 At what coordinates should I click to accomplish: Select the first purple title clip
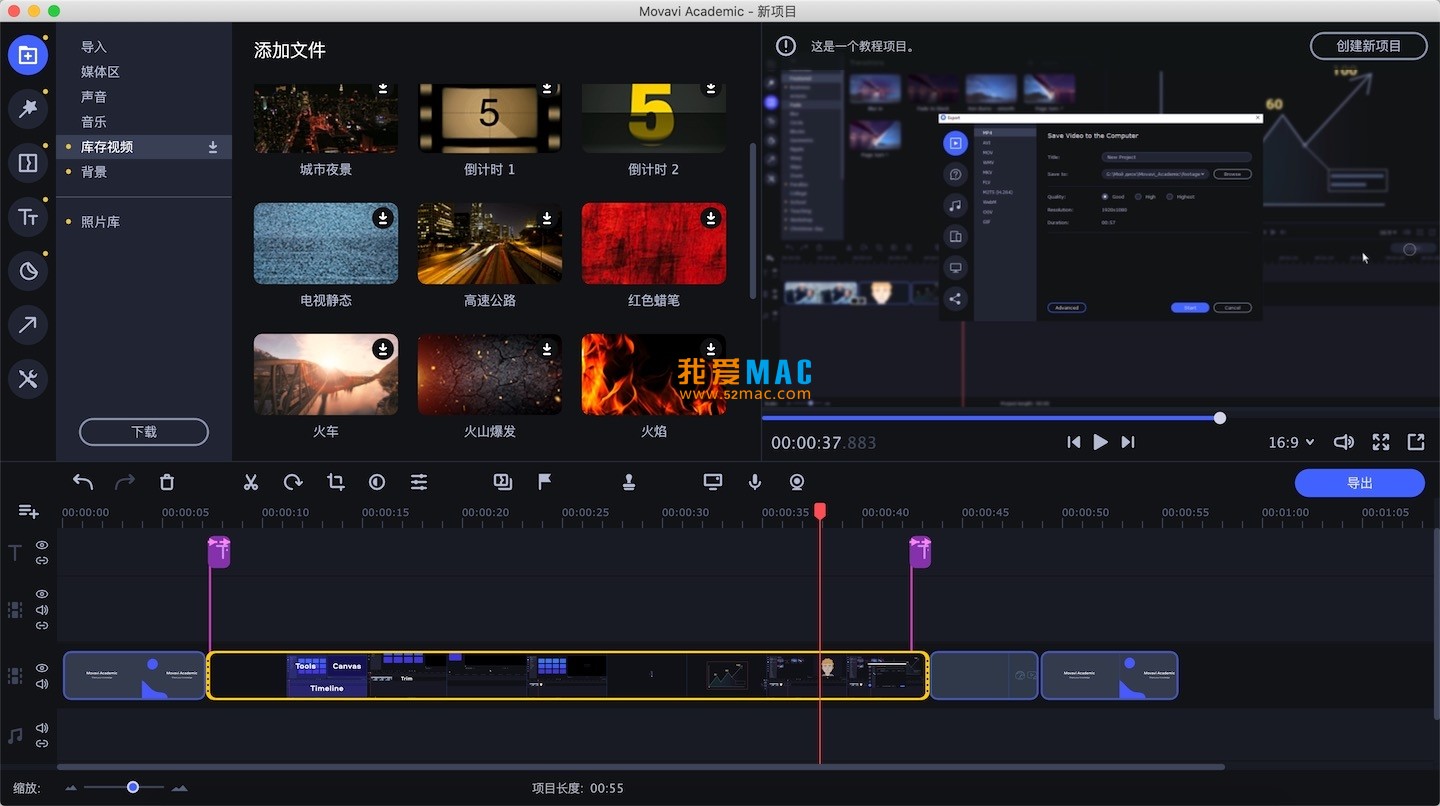pos(219,552)
